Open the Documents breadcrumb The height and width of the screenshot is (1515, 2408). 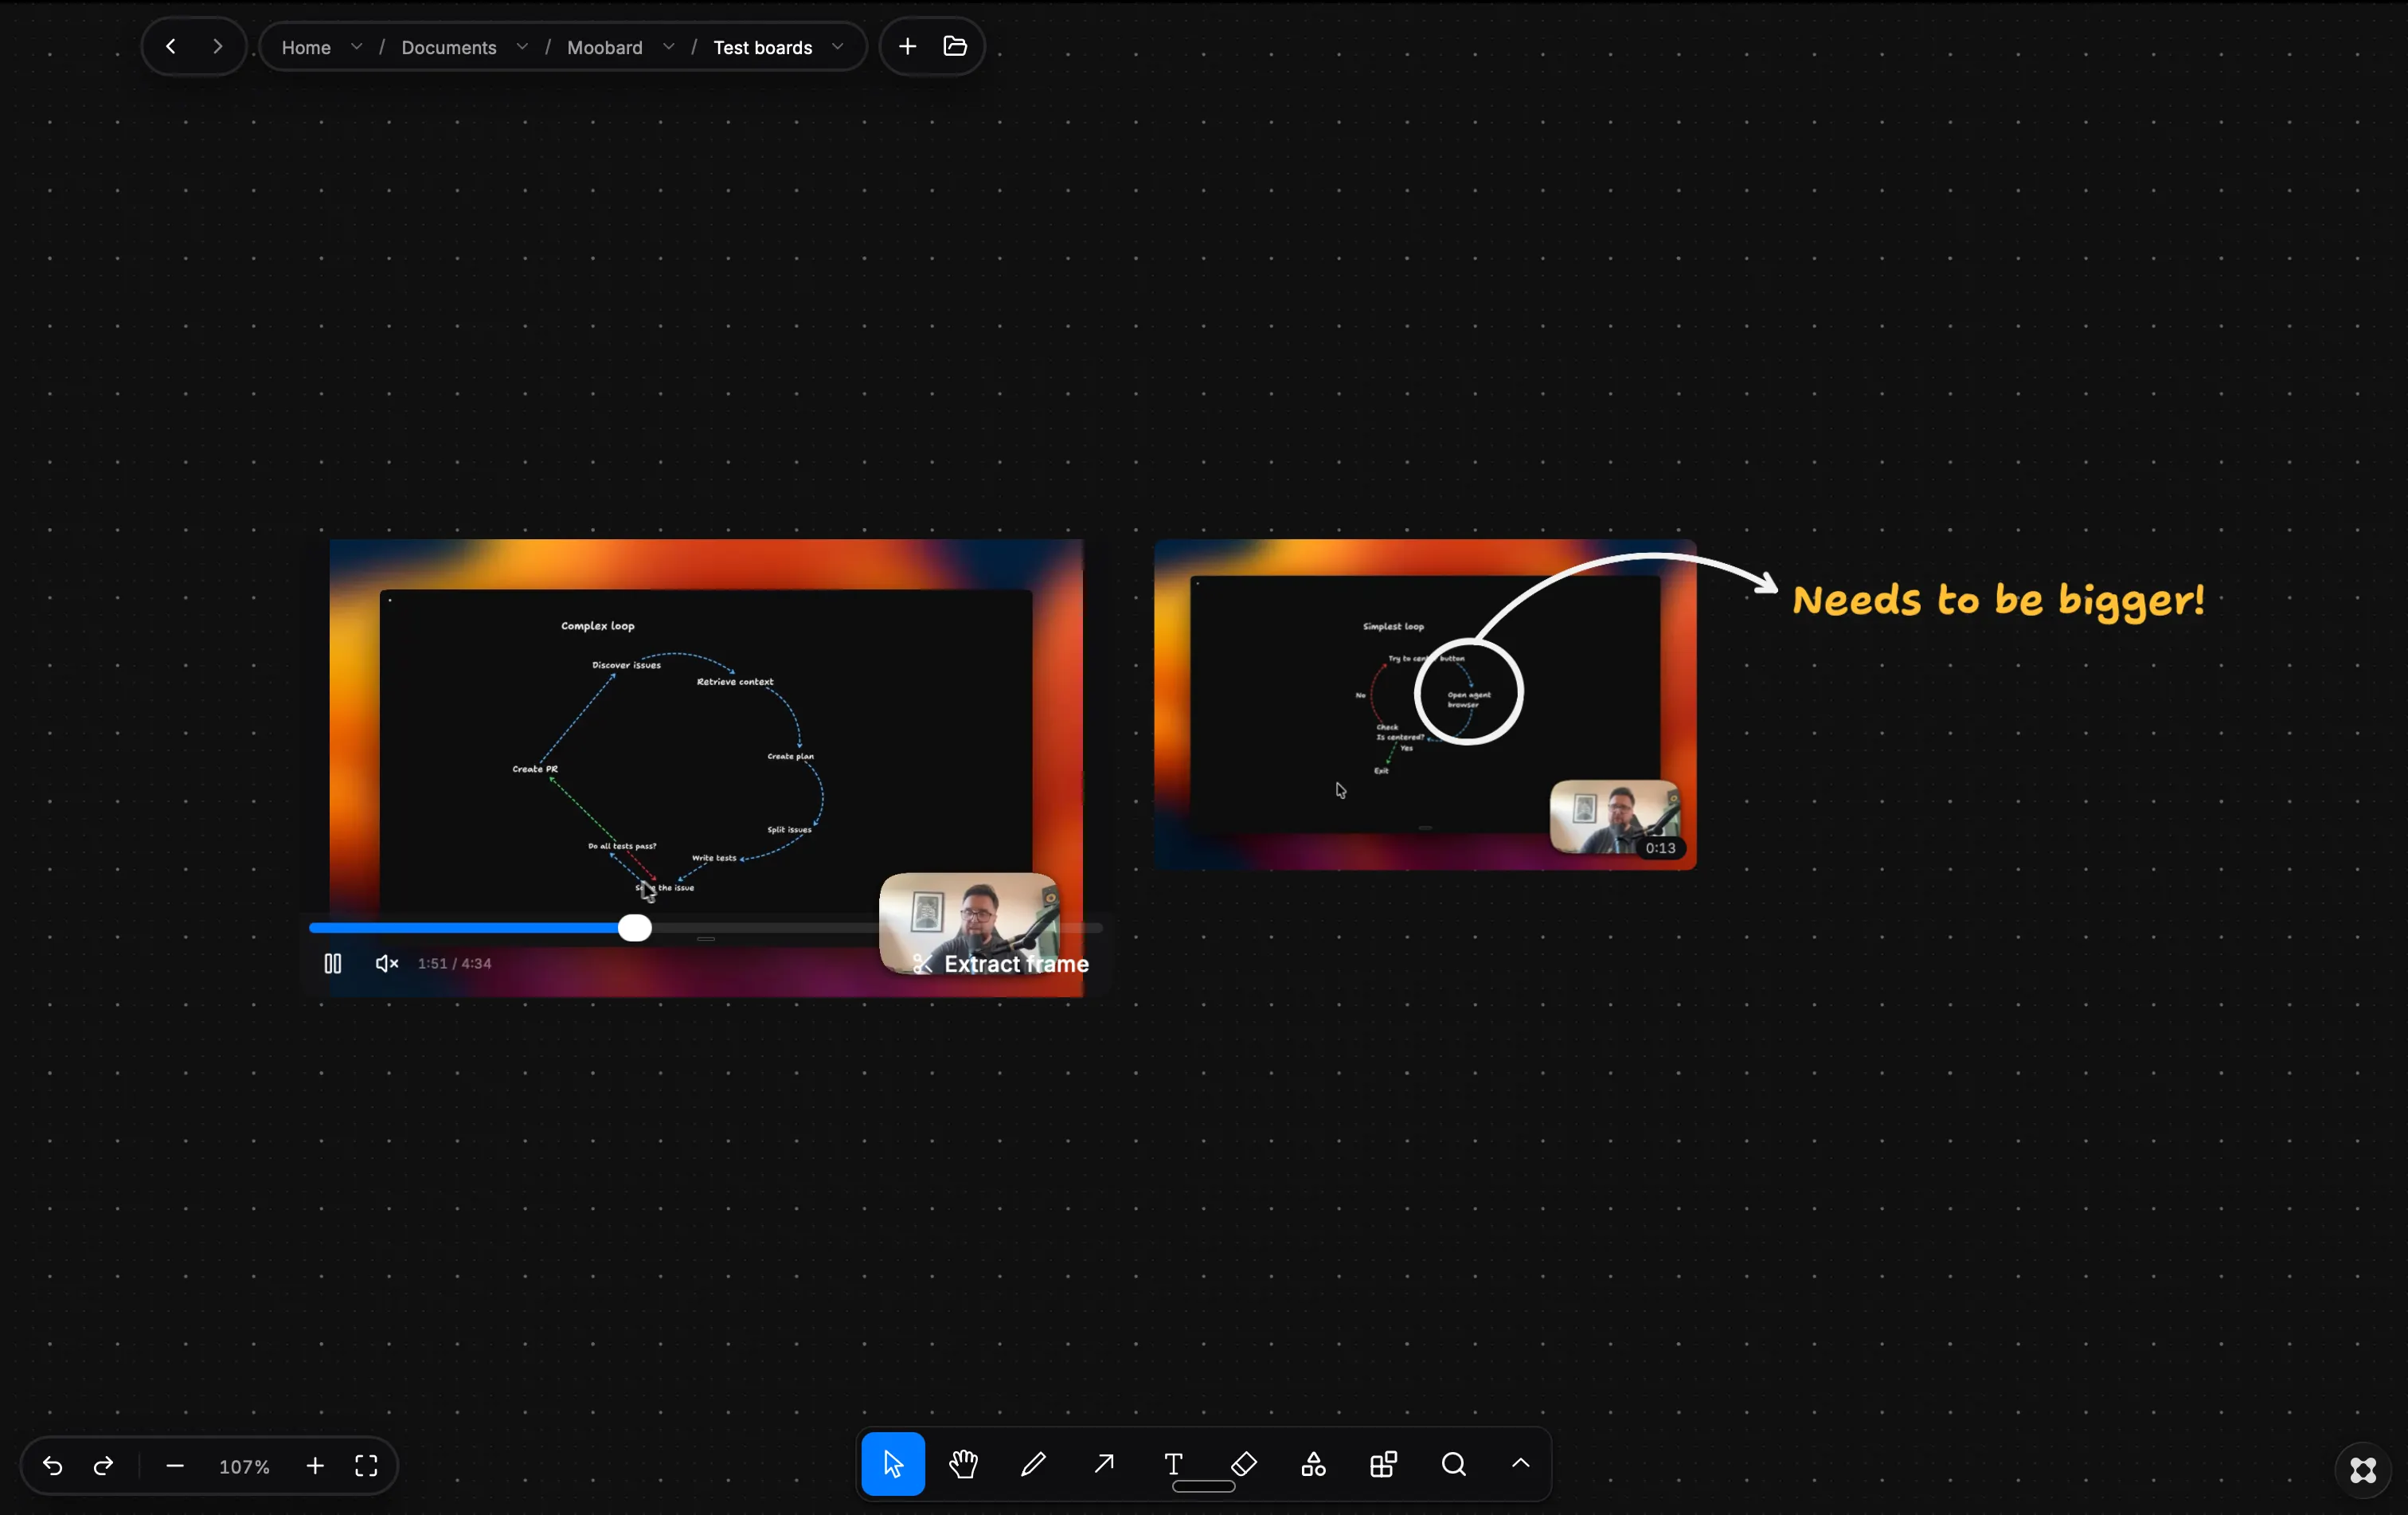[x=449, y=47]
